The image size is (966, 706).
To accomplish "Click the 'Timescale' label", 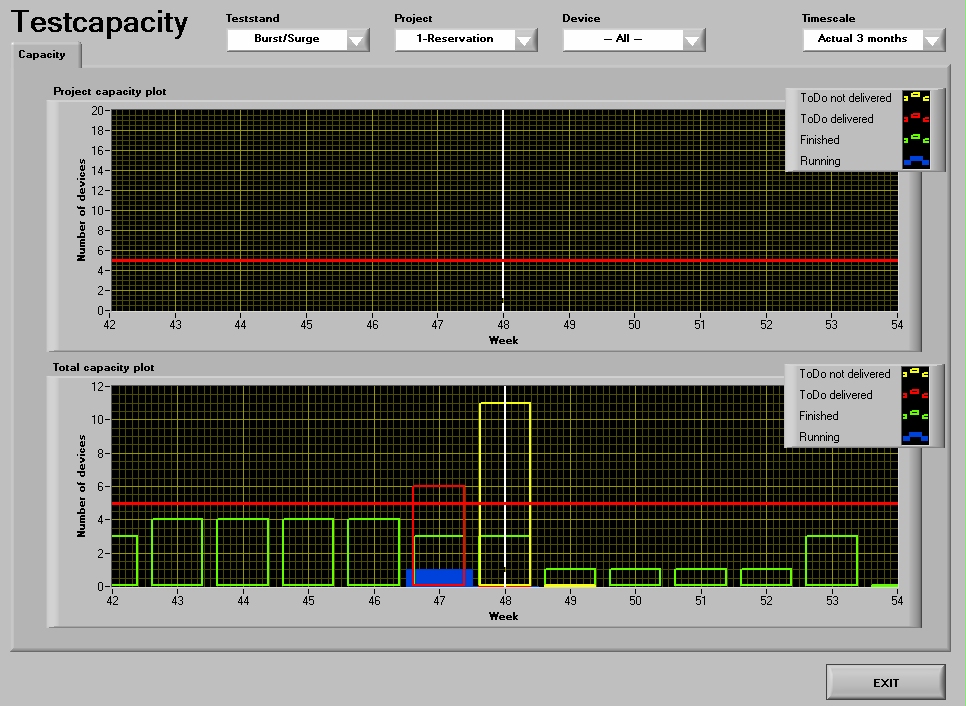I will (829, 18).
